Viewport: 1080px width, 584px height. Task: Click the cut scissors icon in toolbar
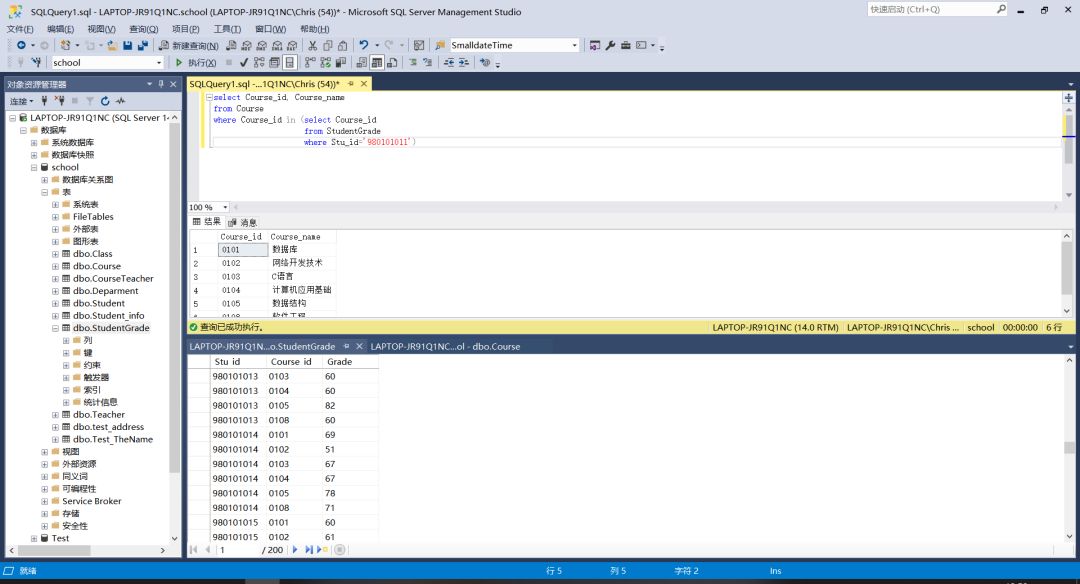[313, 46]
